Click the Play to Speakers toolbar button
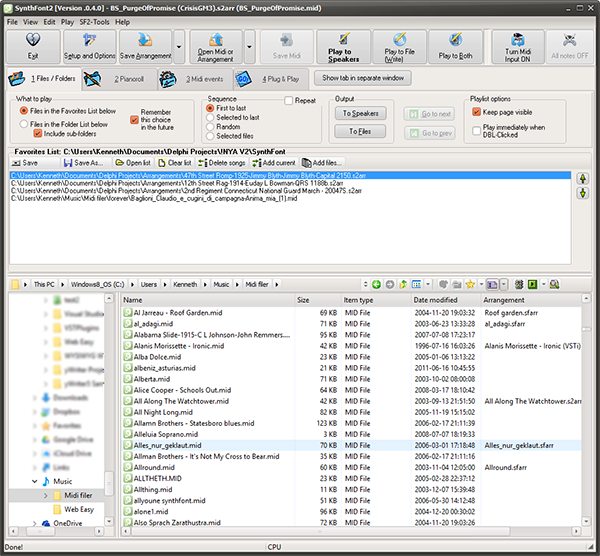 [x=343, y=47]
